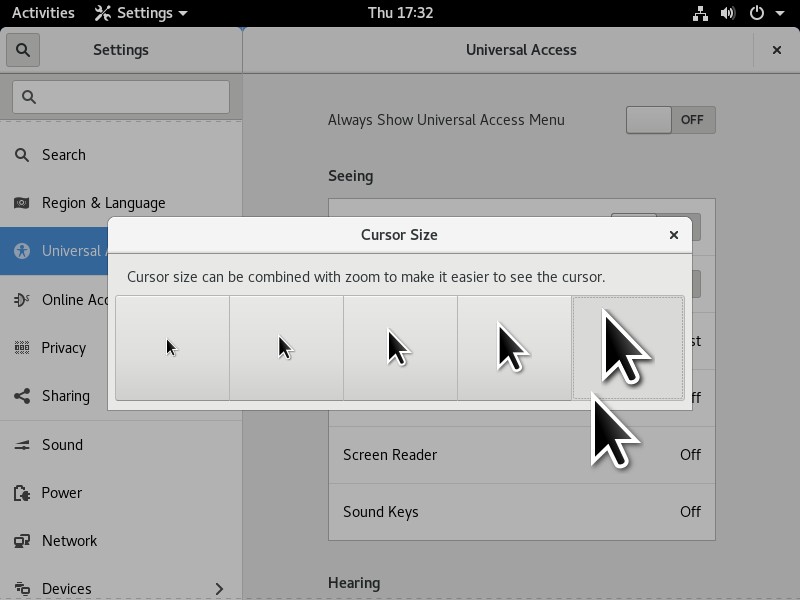Open the power system menu icon
The width and height of the screenshot is (800, 600).
757,13
